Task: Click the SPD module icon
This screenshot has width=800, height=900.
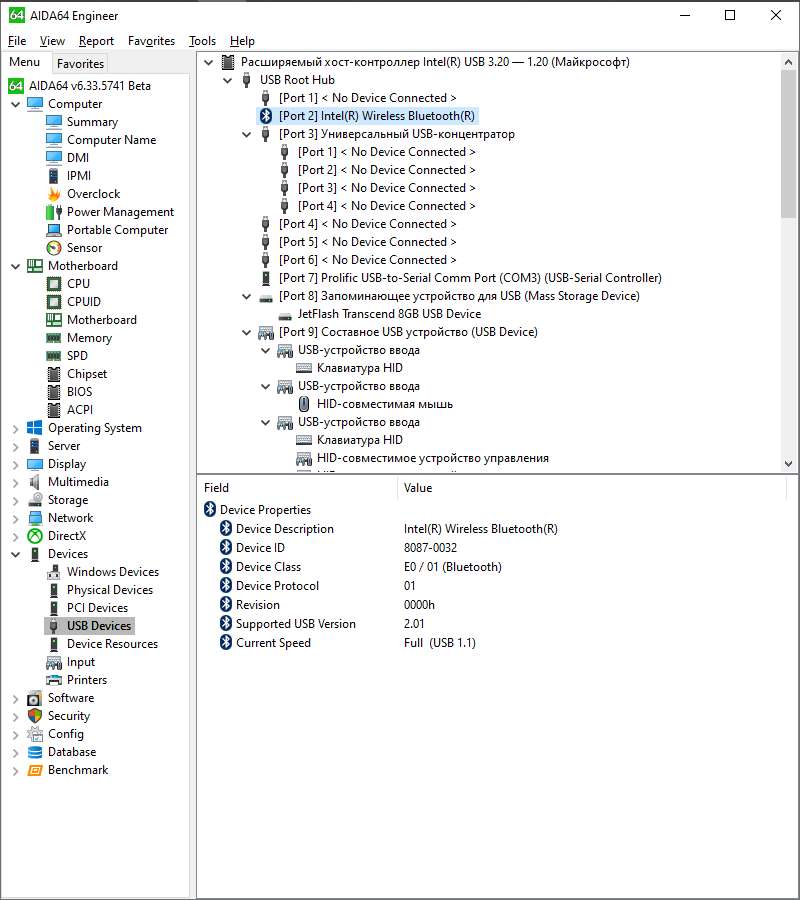Action: 54,356
